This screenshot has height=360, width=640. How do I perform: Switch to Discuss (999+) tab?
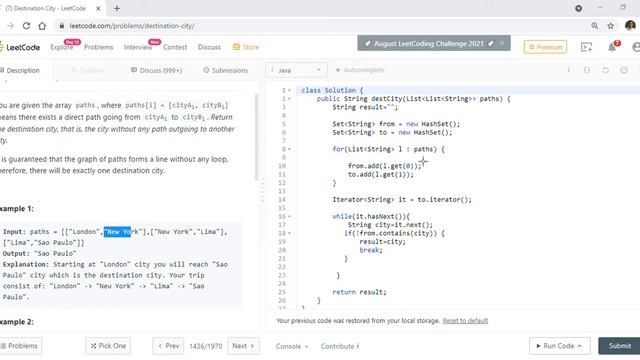pyautogui.click(x=156, y=70)
